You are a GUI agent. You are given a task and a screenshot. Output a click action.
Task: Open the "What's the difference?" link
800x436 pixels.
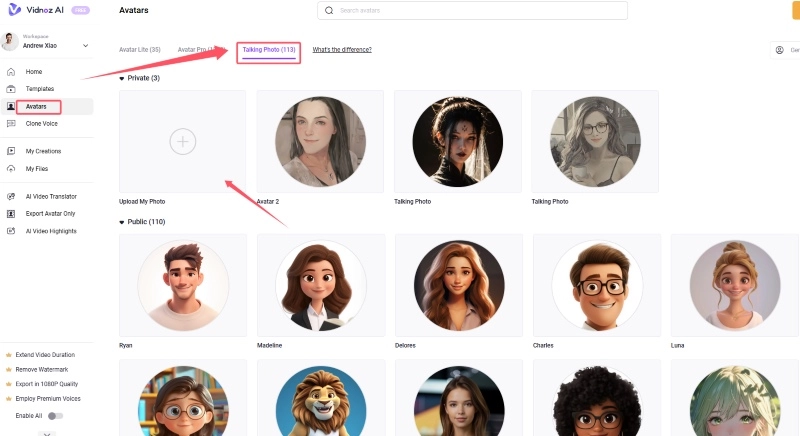[x=342, y=49]
